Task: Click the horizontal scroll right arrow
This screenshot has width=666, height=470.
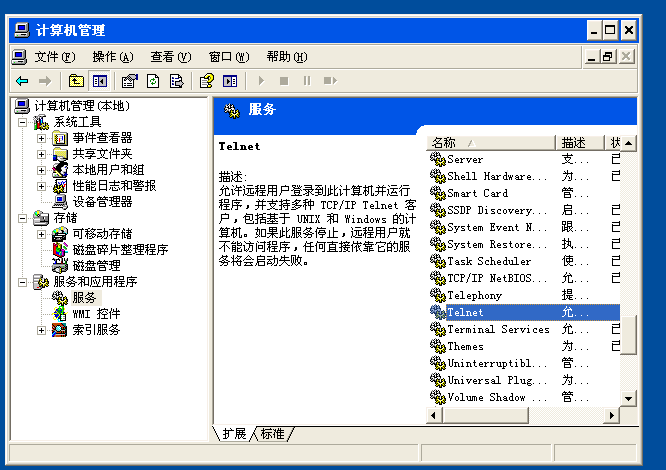Action: click(x=612, y=415)
